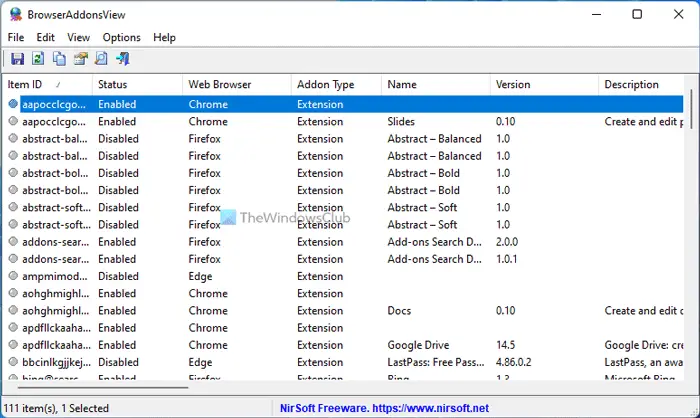The image size is (700, 418).
Task: Click the vertical scrollbar thumb on the right
Action: tap(692, 107)
